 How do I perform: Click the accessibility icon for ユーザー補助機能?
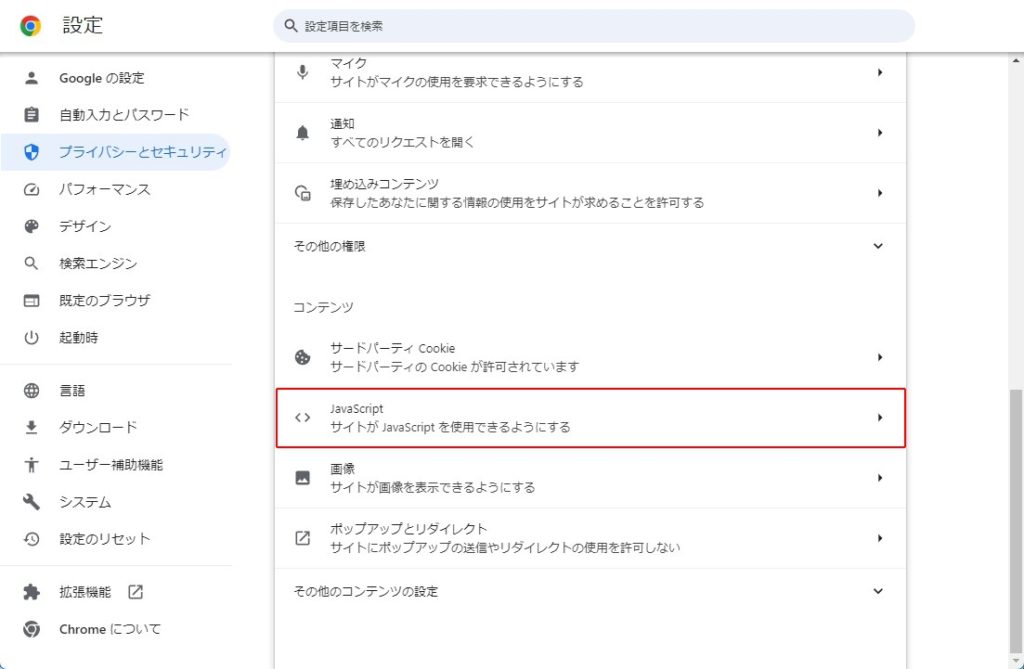31,465
